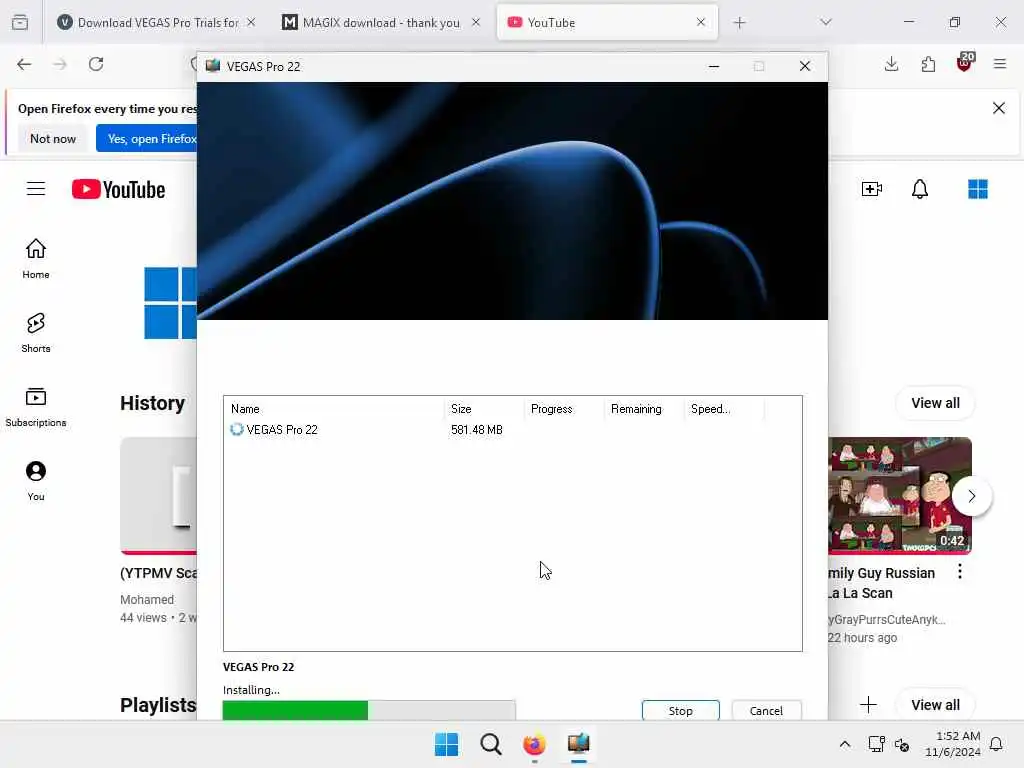View all Playlists
The height and width of the screenshot is (768, 1024).
point(935,705)
